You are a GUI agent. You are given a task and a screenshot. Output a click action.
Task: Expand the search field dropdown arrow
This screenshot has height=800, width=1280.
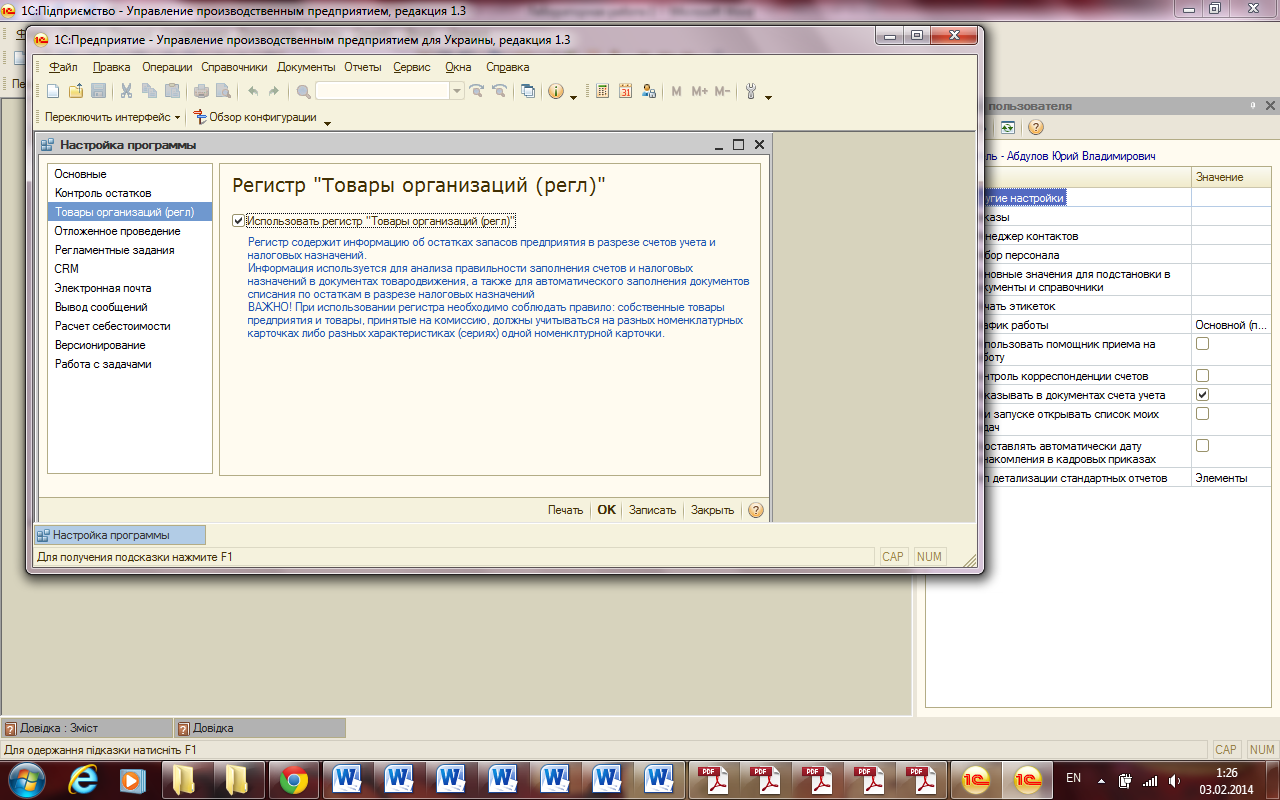pos(457,91)
